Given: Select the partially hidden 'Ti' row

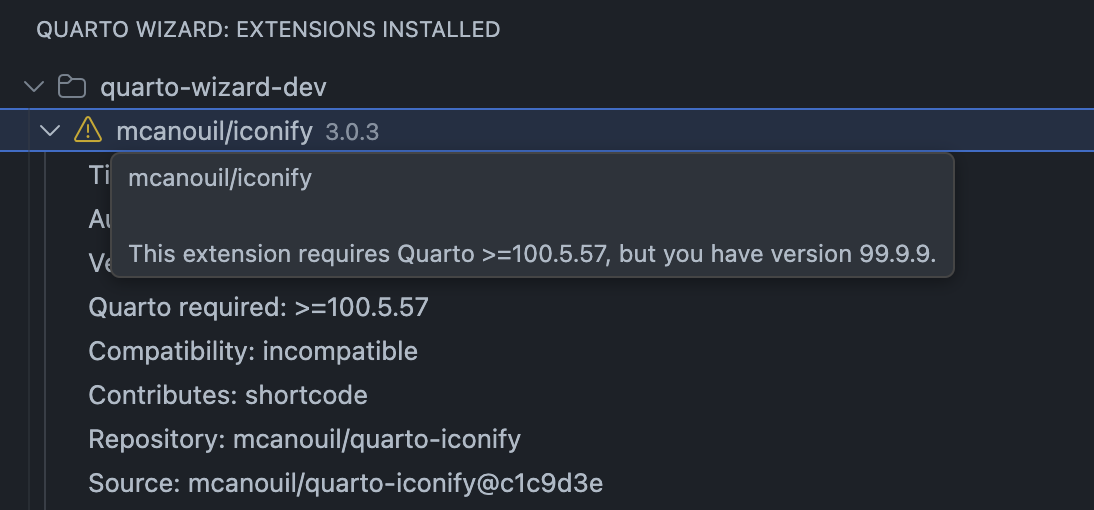Looking at the screenshot, I should pyautogui.click(x=99, y=175).
